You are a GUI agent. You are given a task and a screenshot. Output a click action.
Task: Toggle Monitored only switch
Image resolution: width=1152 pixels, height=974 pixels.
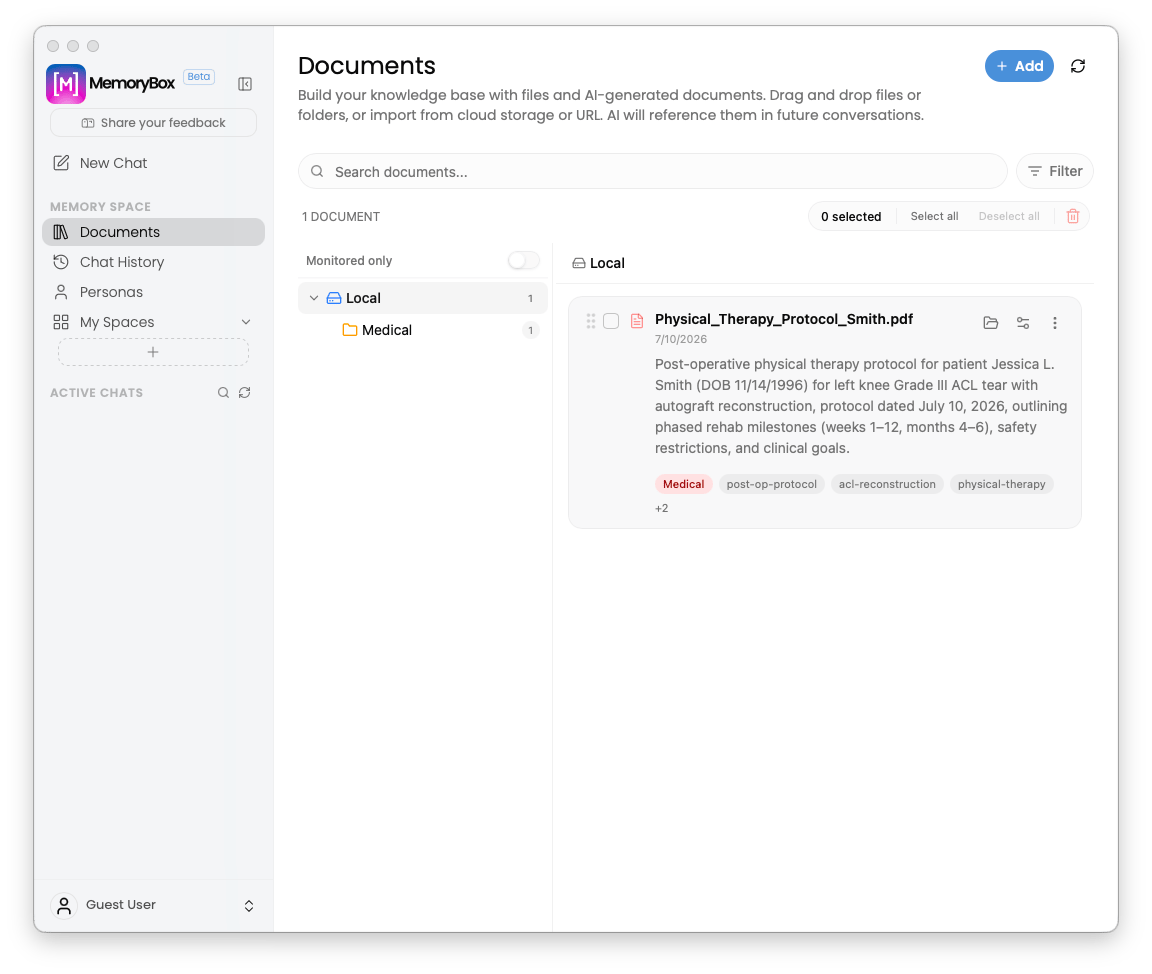click(x=523, y=261)
